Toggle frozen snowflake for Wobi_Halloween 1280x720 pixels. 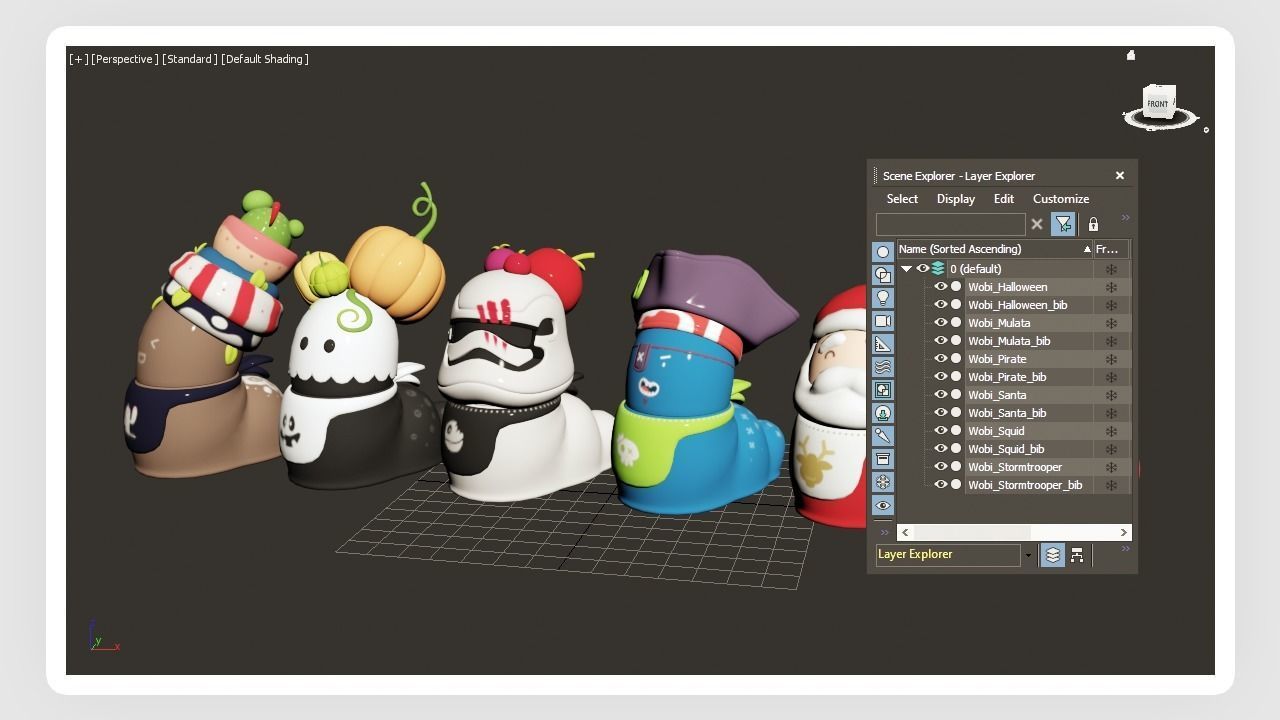[1111, 287]
